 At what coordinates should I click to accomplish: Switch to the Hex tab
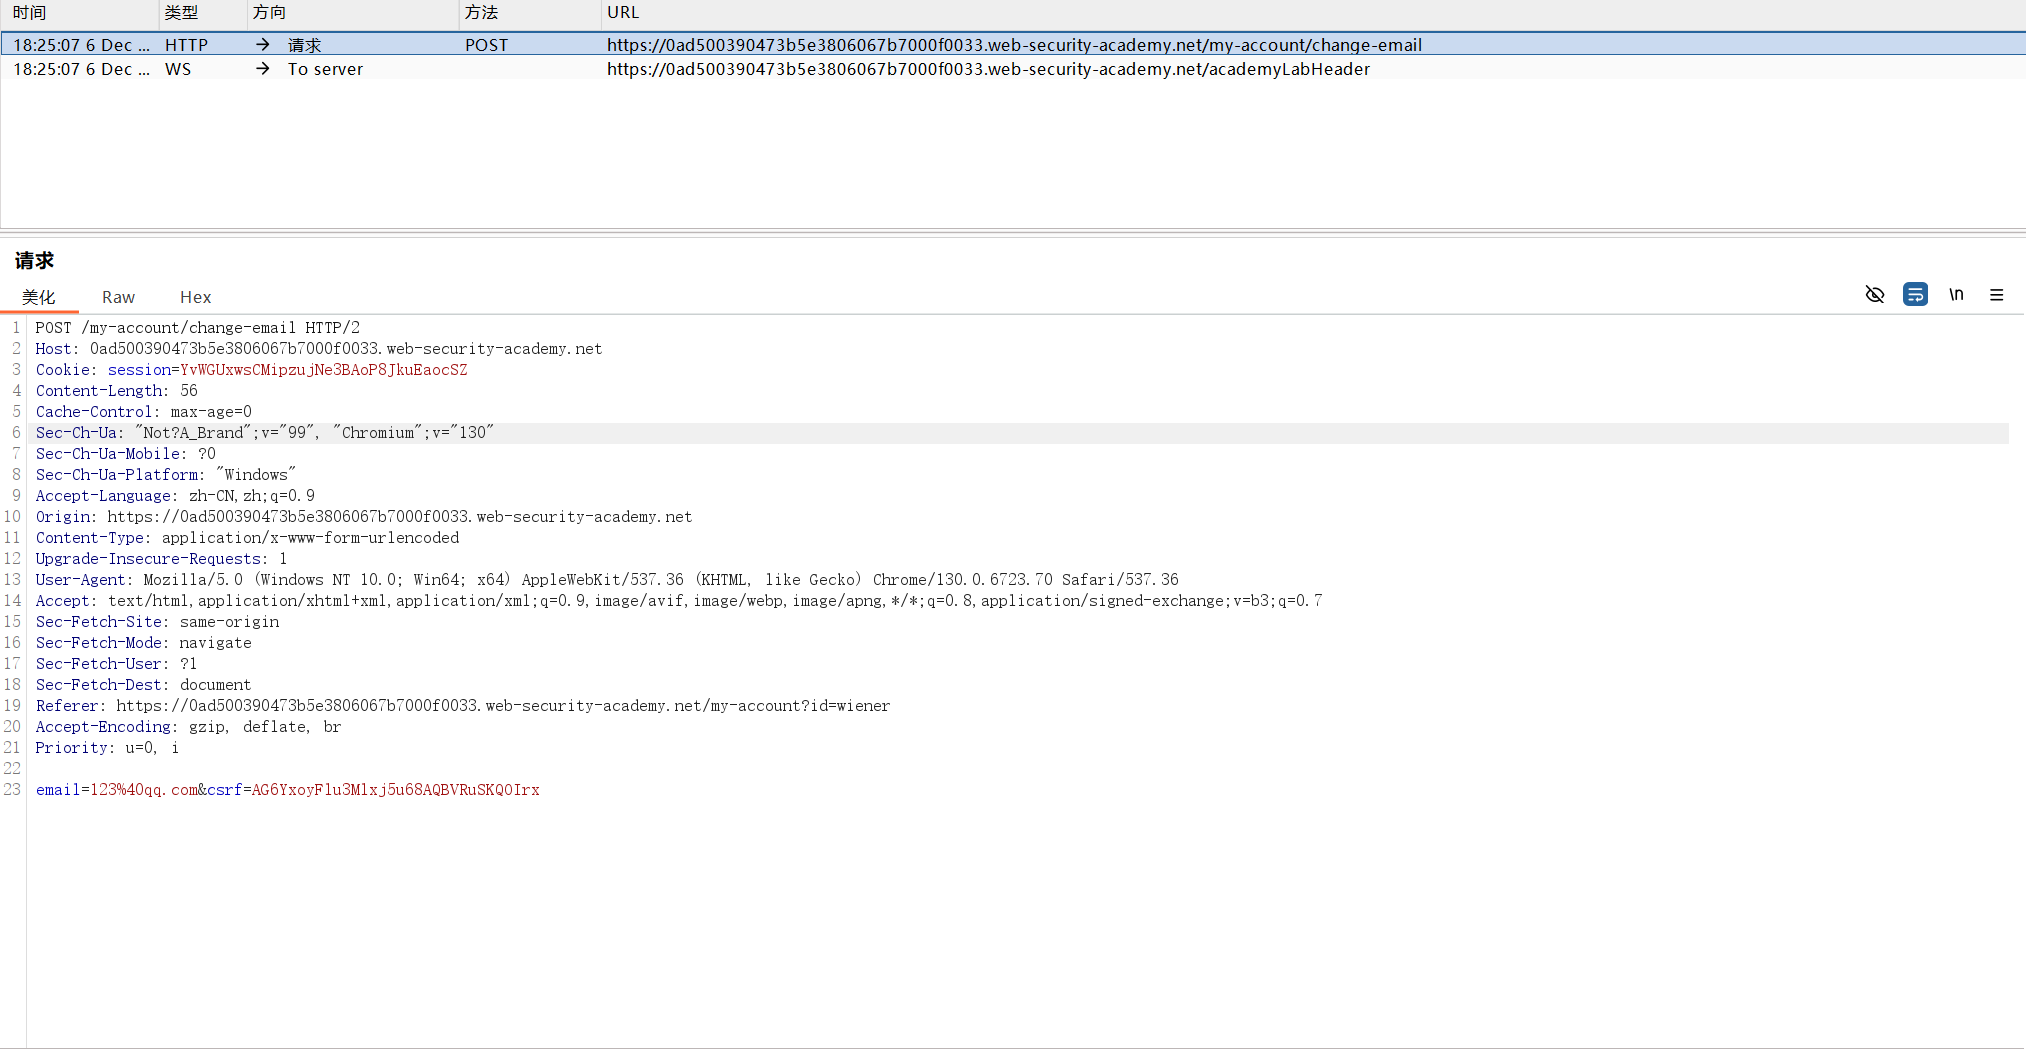195,297
